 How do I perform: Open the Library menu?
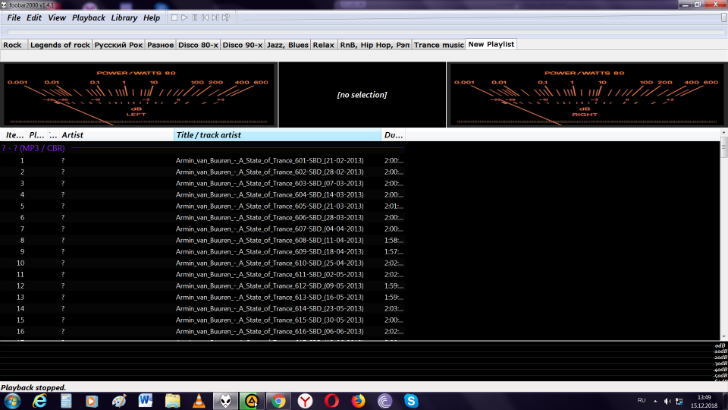(x=124, y=18)
